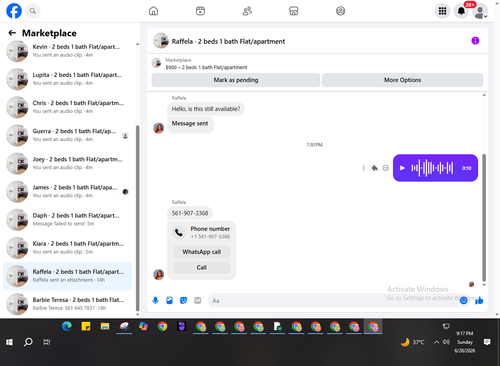Choose a sticker icon

(x=183, y=301)
